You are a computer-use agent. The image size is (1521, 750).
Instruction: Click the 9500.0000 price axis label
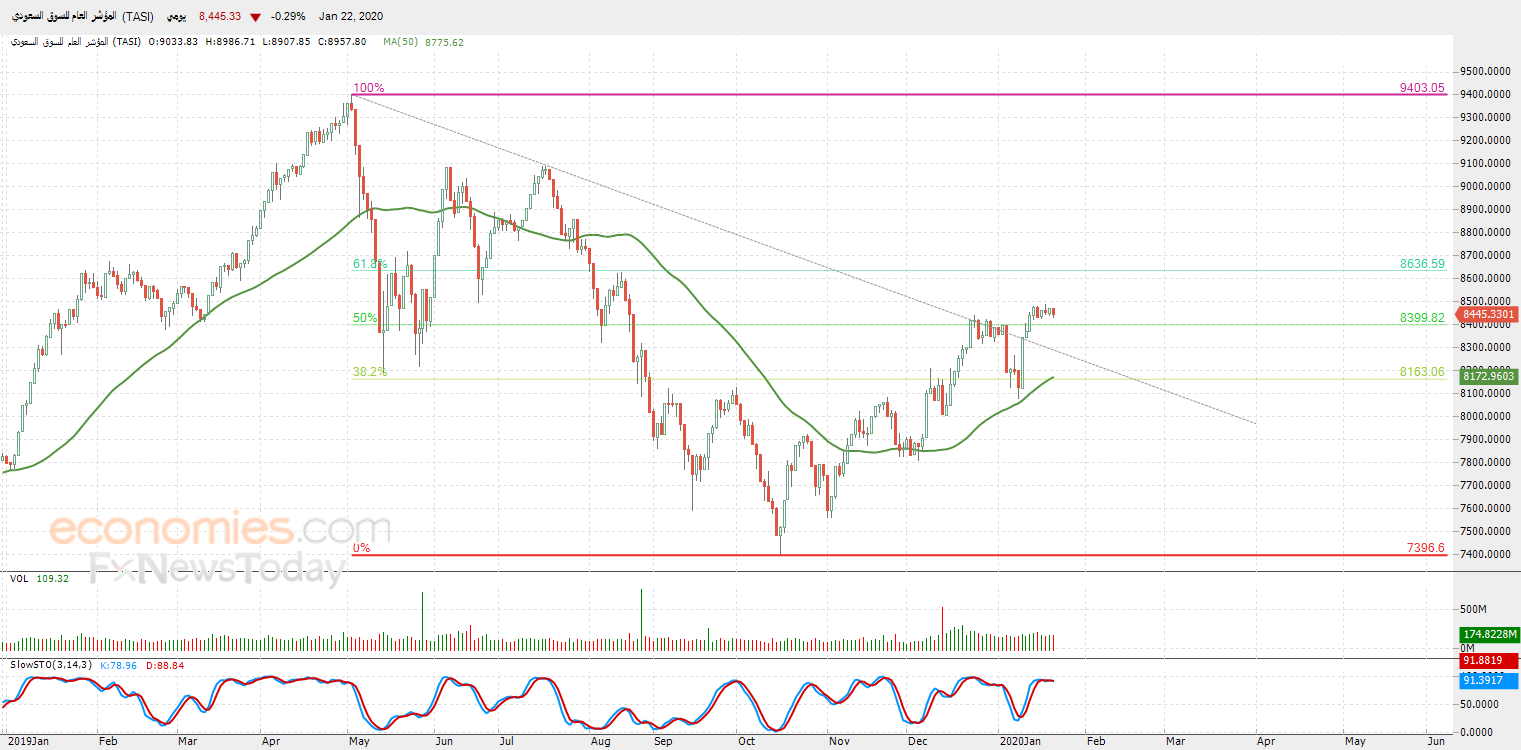pyautogui.click(x=1488, y=71)
